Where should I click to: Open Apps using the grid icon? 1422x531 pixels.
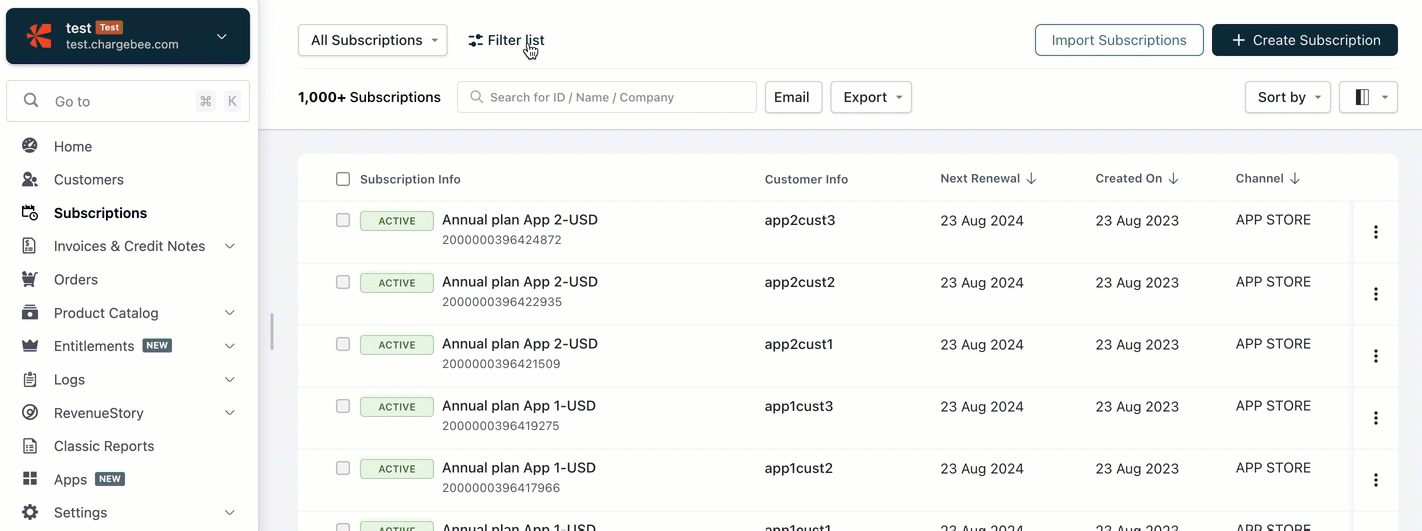click(30, 479)
